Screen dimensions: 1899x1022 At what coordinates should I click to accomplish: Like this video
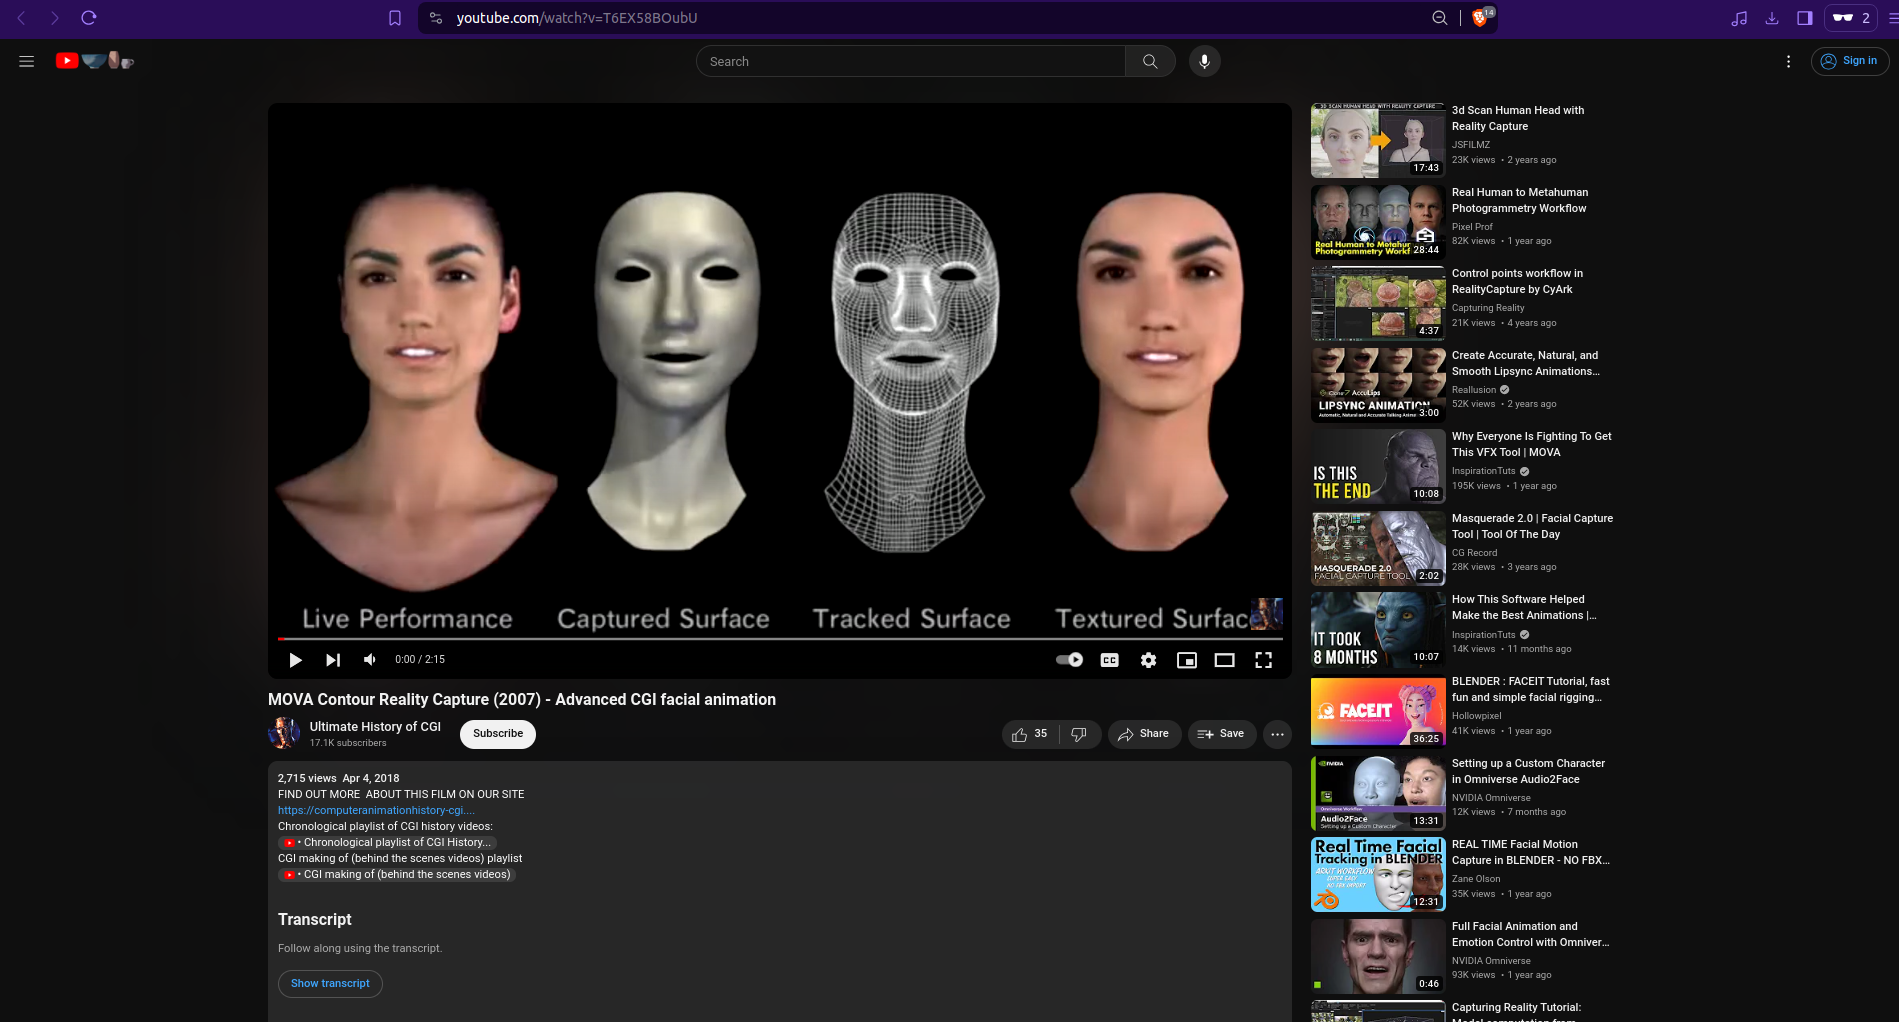[x=1030, y=734]
